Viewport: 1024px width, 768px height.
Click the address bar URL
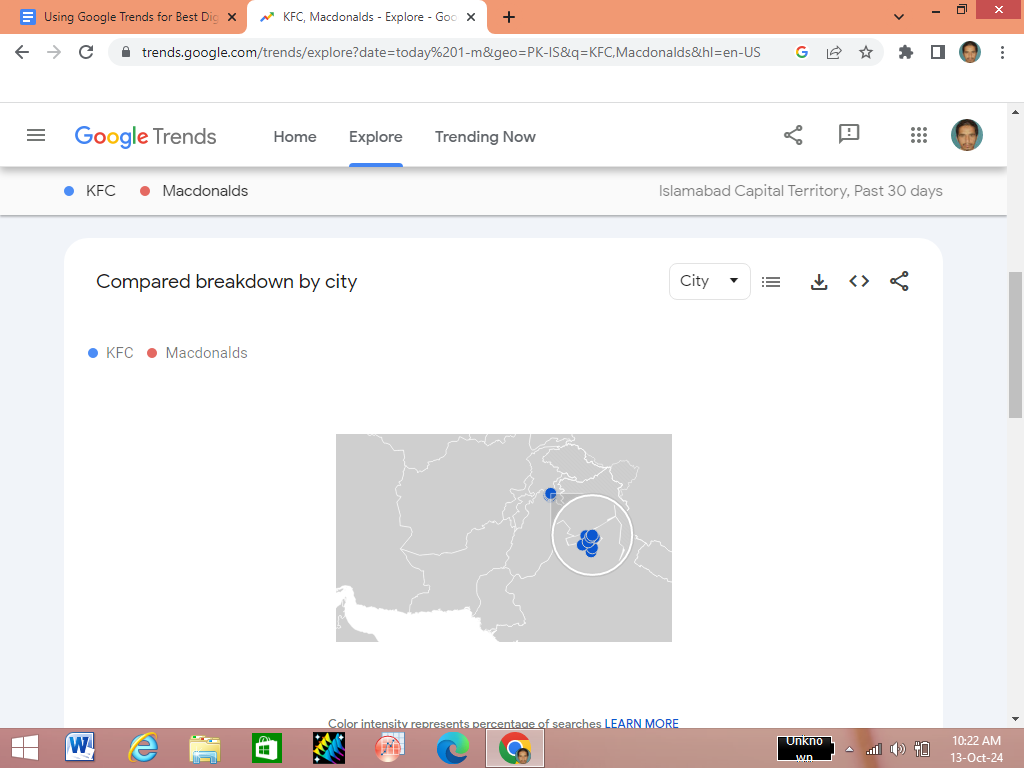tap(450, 52)
